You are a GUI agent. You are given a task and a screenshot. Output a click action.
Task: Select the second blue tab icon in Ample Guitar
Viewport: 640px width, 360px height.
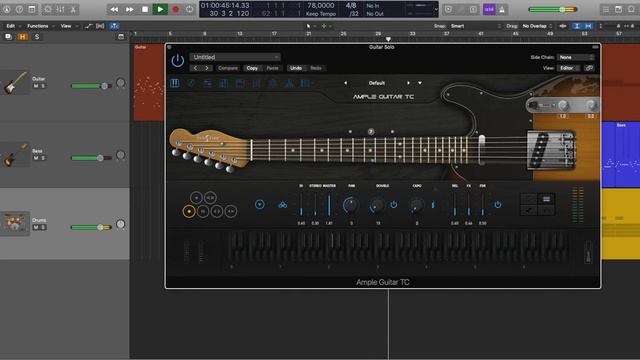(x=191, y=83)
